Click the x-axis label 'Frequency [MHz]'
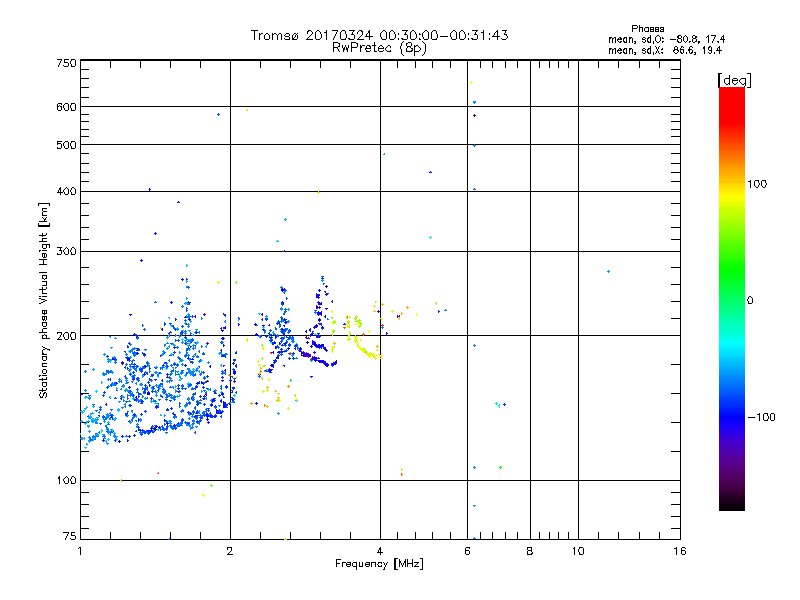Image resolution: width=800 pixels, height=600 pixels. pos(379,564)
